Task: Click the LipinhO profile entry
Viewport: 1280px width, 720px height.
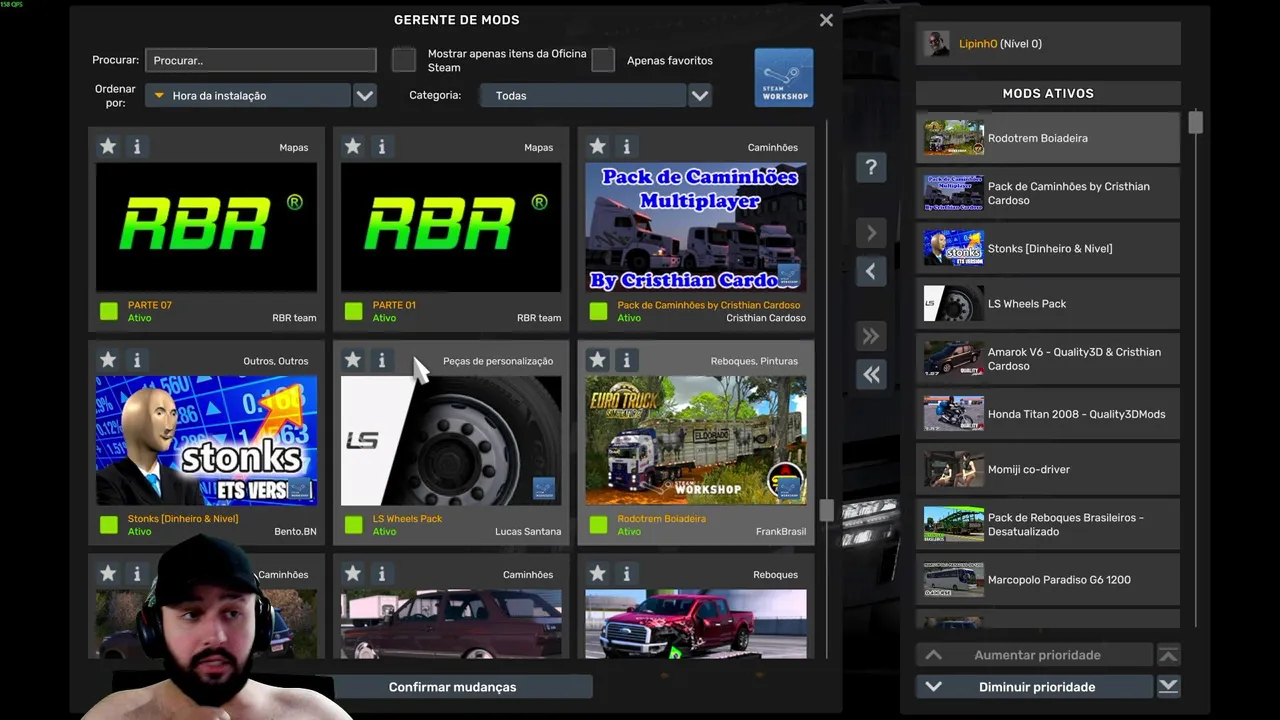Action: pyautogui.click(x=1048, y=44)
